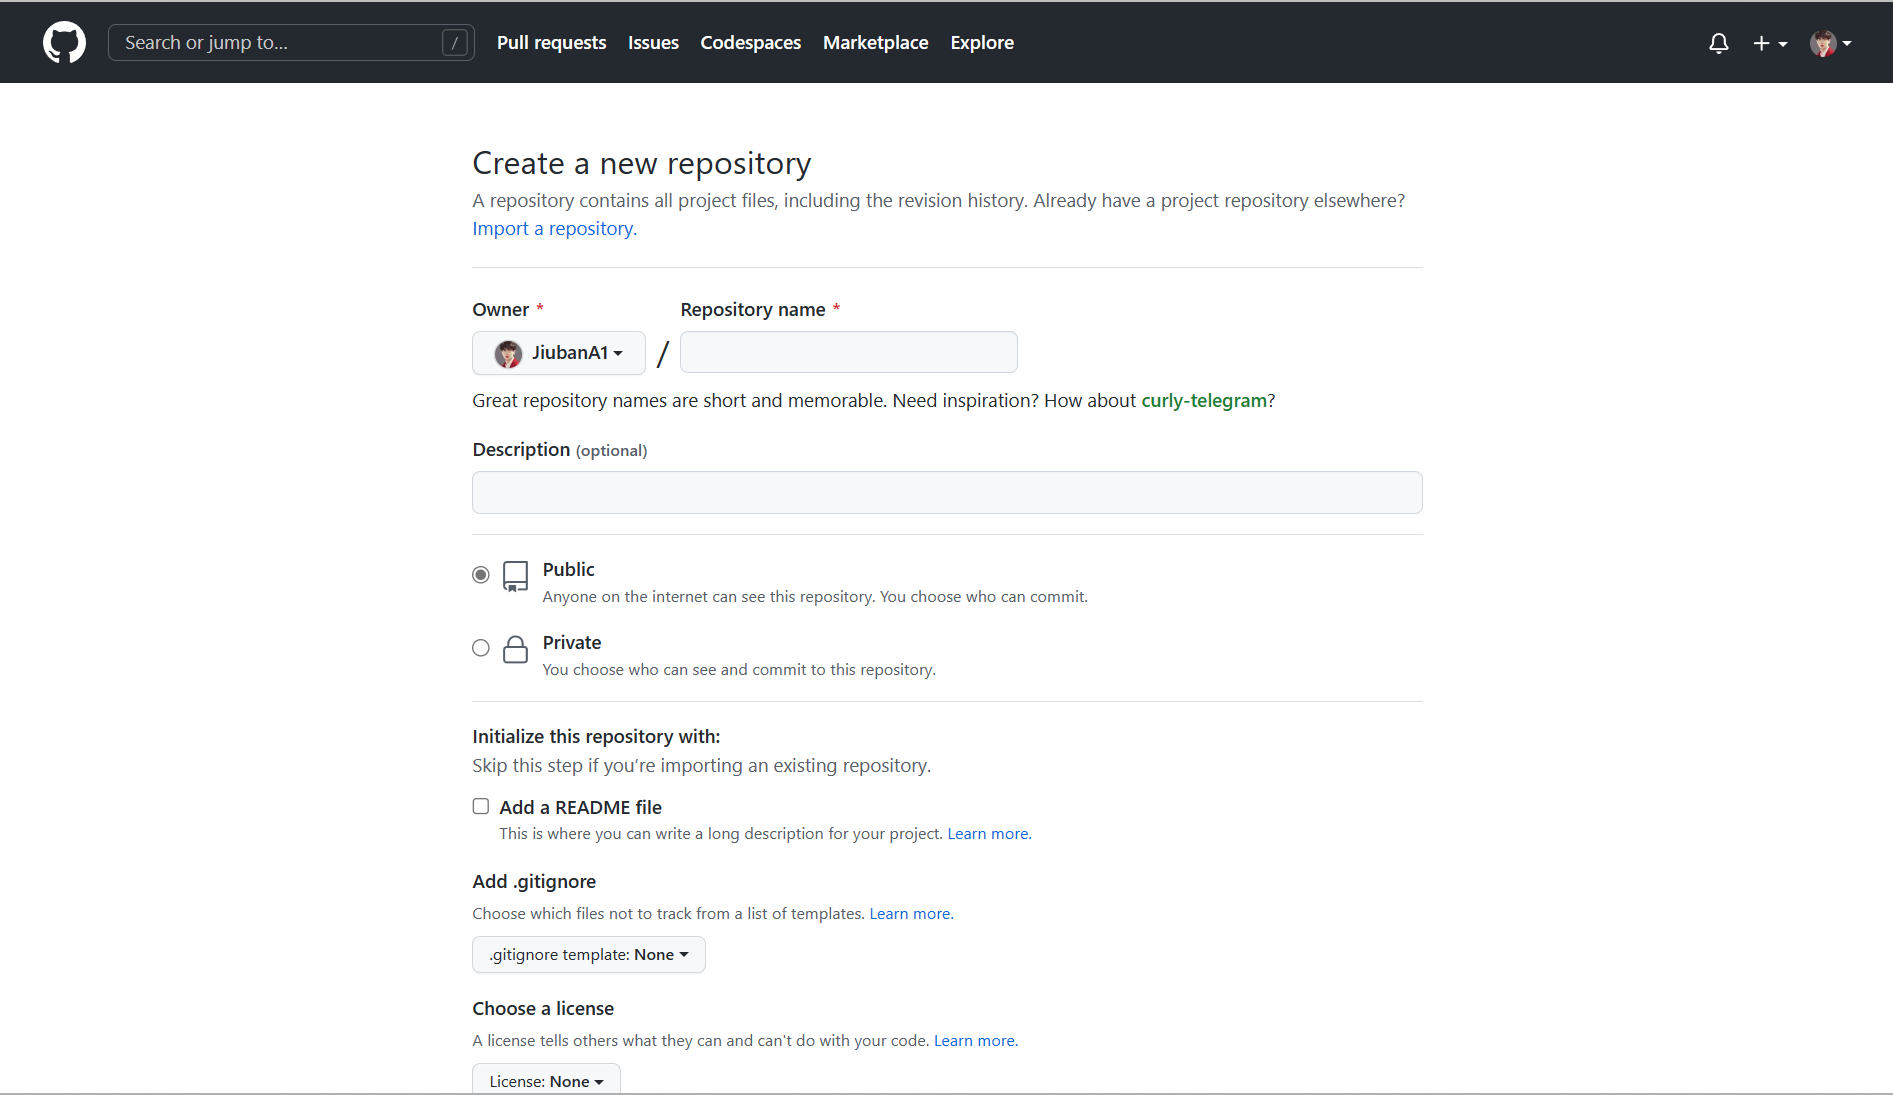Use suggested name curly-telegram
The width and height of the screenshot is (1893, 1095).
click(x=1204, y=401)
